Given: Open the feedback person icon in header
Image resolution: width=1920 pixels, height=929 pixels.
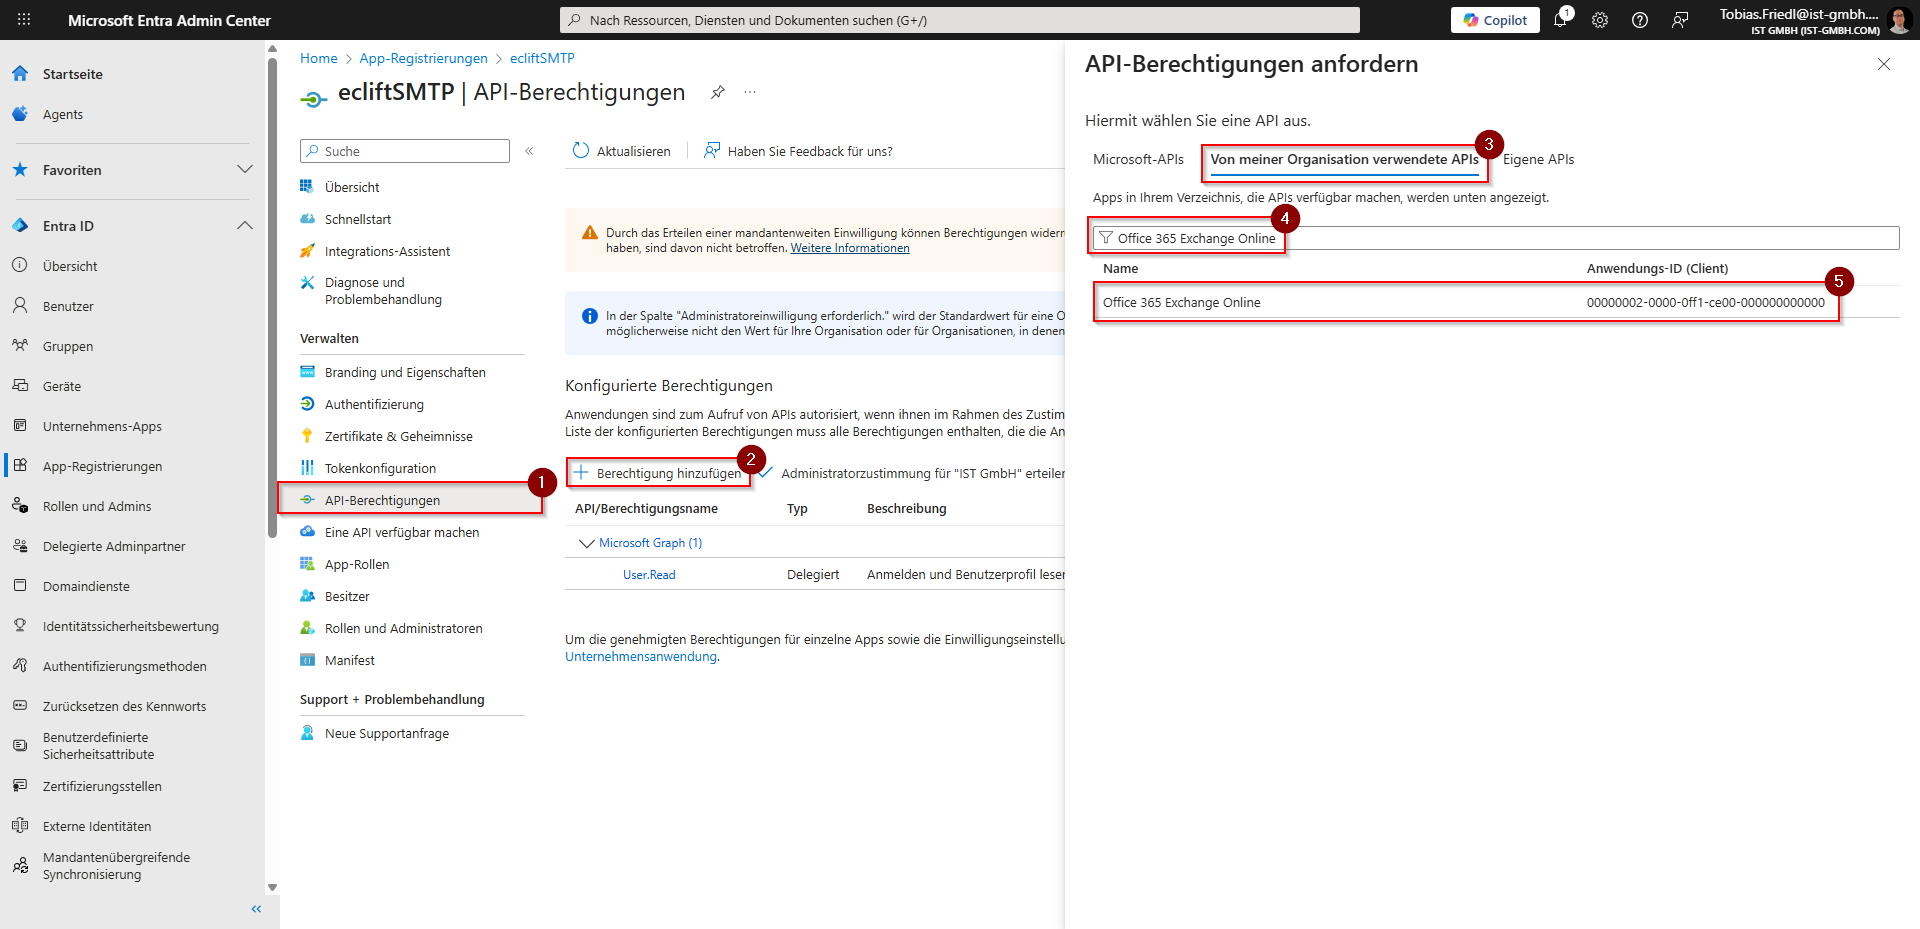Looking at the screenshot, I should [x=1680, y=20].
